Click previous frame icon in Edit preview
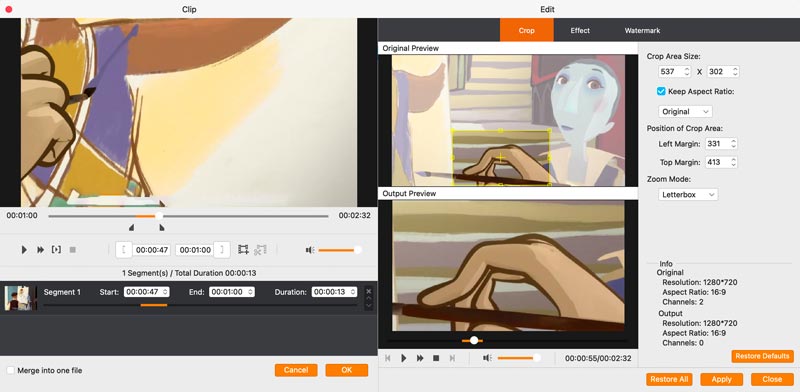The height and width of the screenshot is (392, 800). click(388, 358)
